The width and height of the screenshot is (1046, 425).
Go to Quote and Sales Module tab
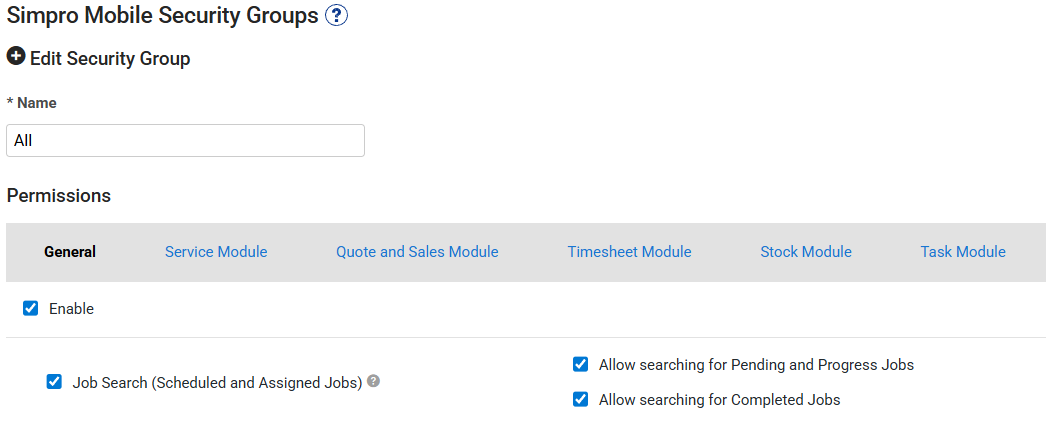click(417, 252)
